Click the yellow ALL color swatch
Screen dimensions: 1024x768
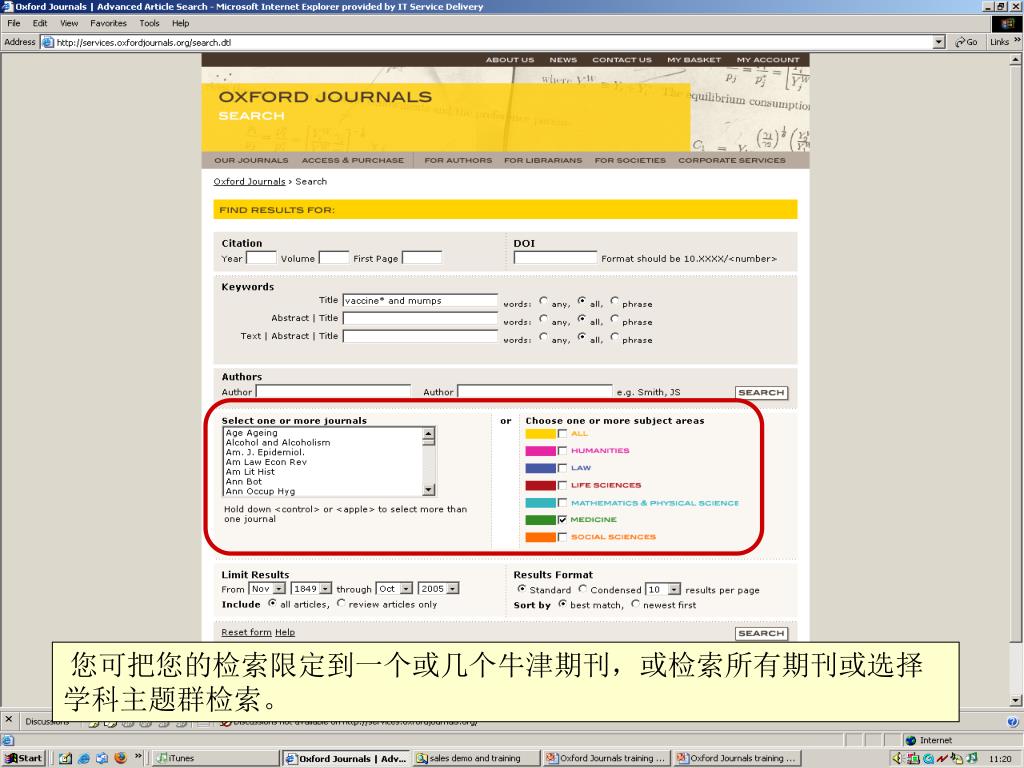coord(540,434)
